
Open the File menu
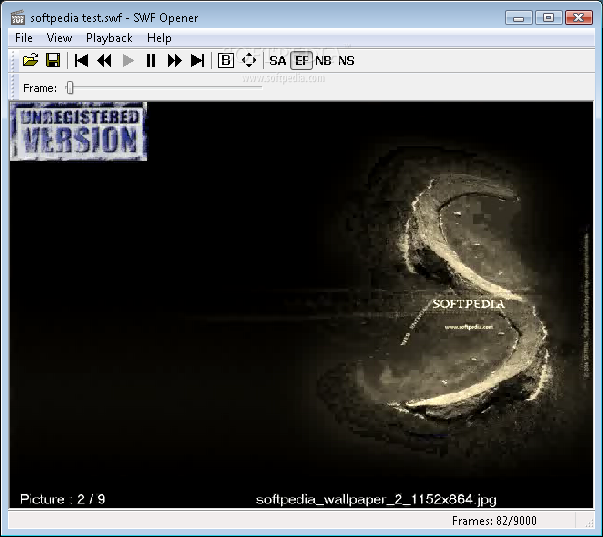pyautogui.click(x=24, y=38)
